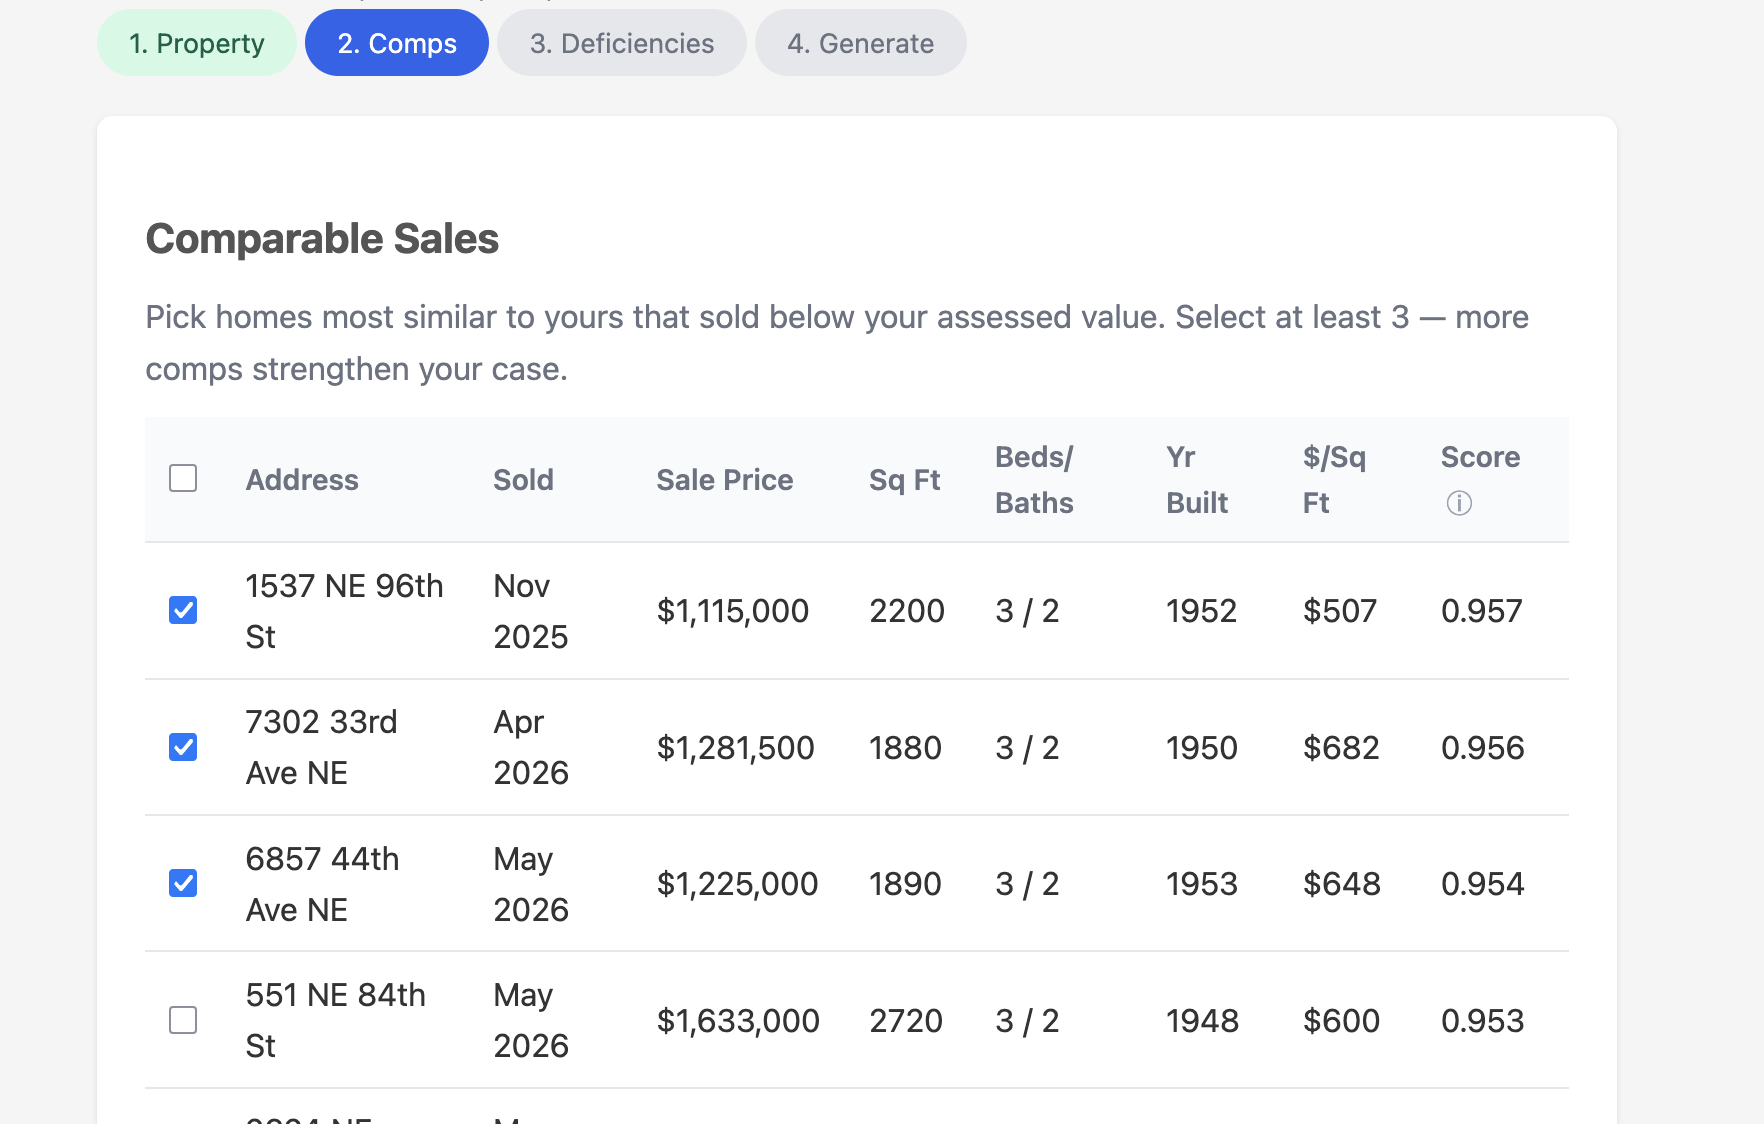Open the Score info icon

1459,503
